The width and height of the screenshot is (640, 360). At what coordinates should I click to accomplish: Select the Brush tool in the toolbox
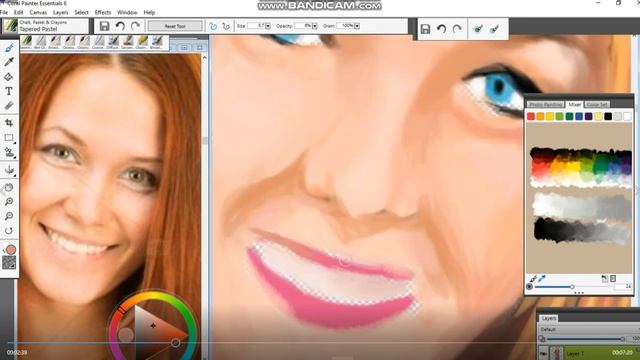pyautogui.click(x=9, y=48)
